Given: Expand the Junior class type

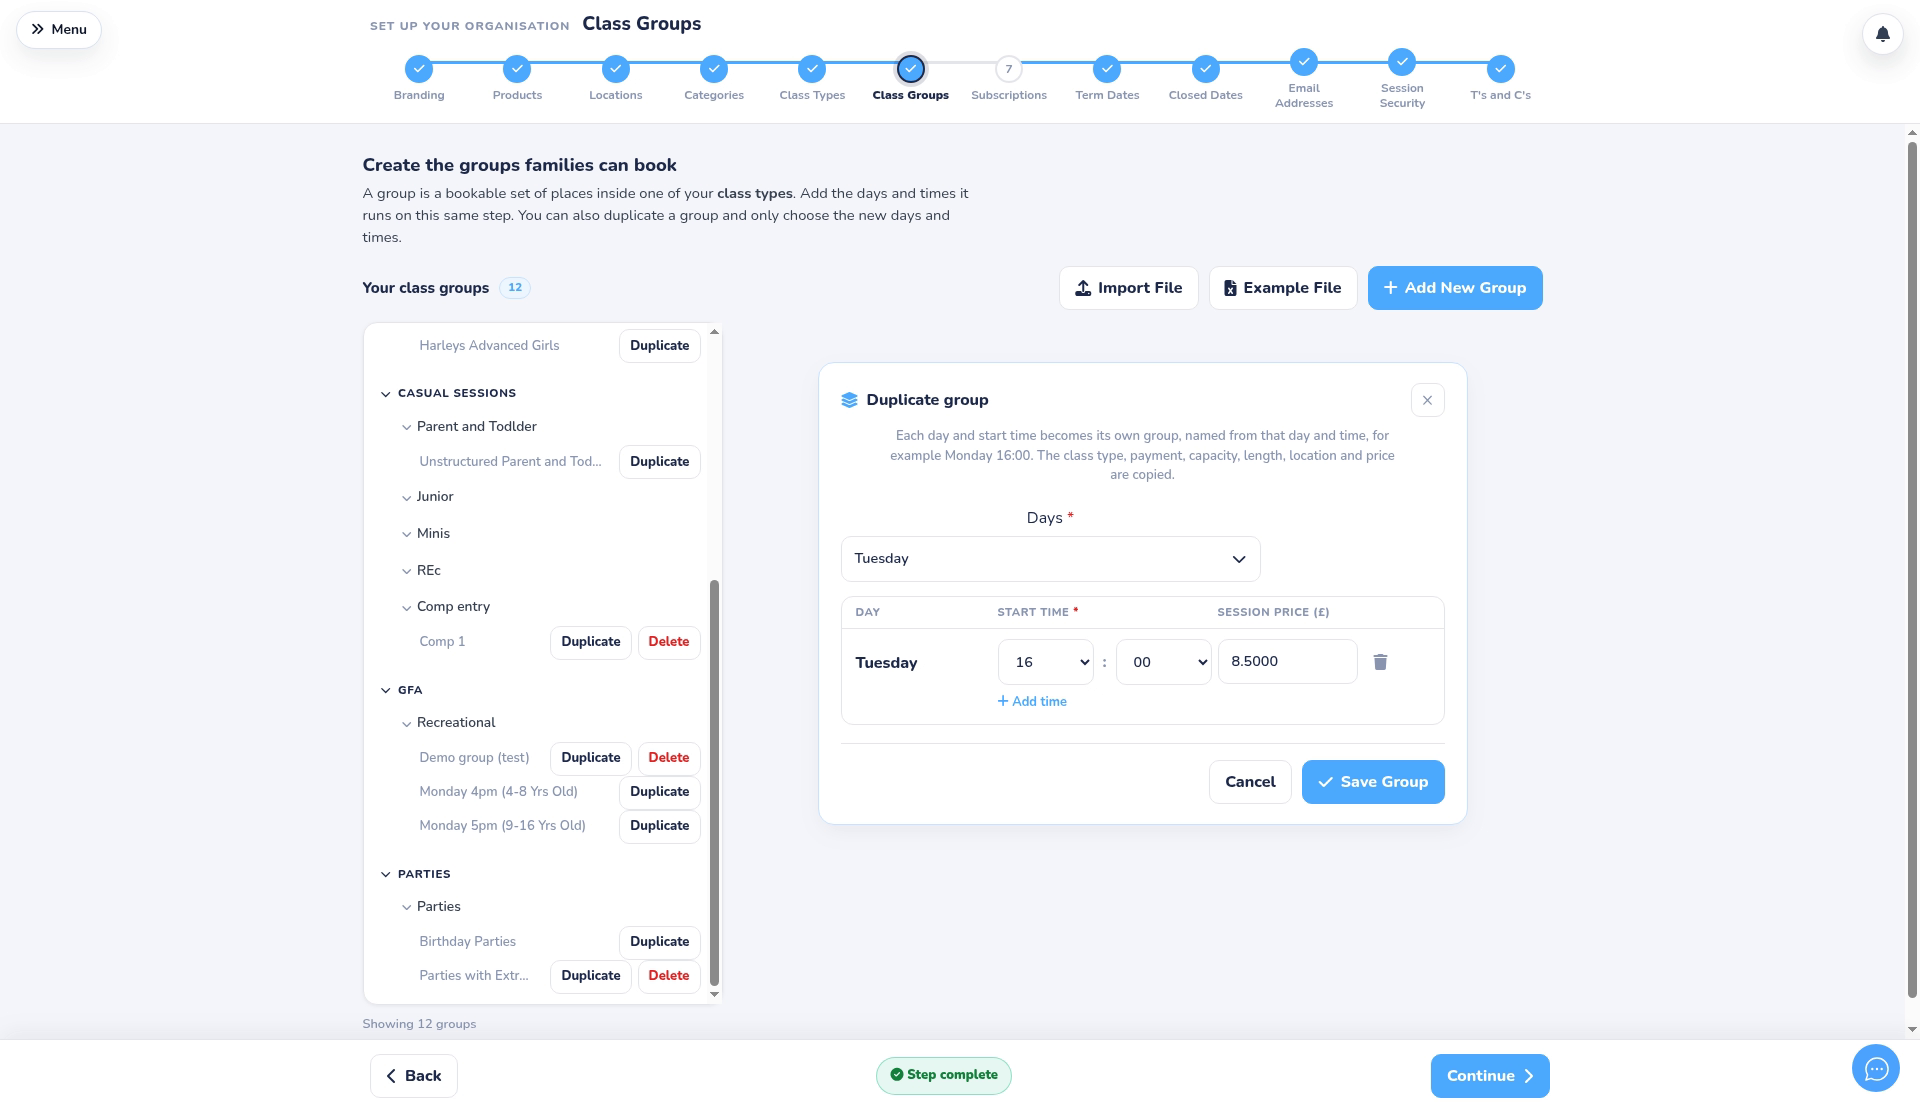Looking at the screenshot, I should coord(406,497).
